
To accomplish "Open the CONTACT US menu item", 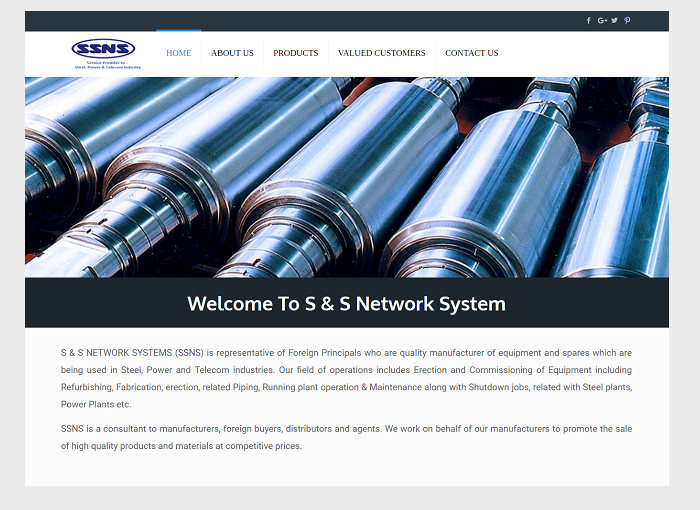I will tap(471, 53).
